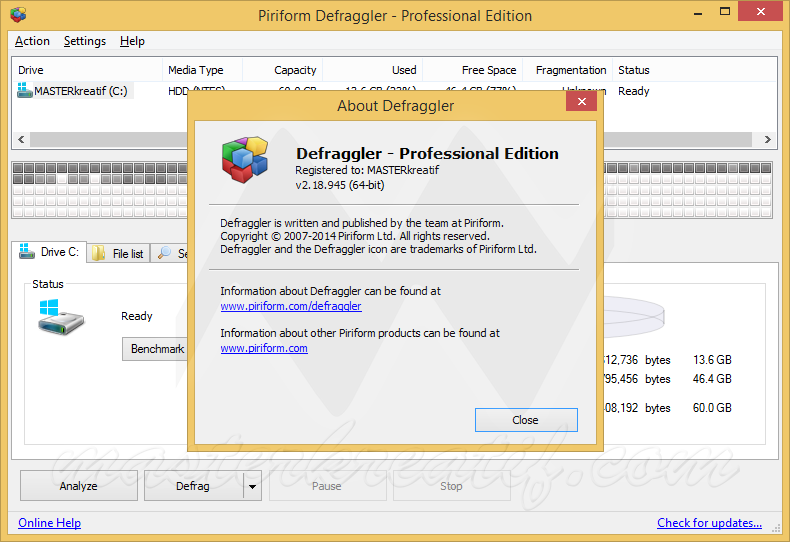The height and width of the screenshot is (542, 790).
Task: Click the Defrag button
Action: tap(193, 486)
